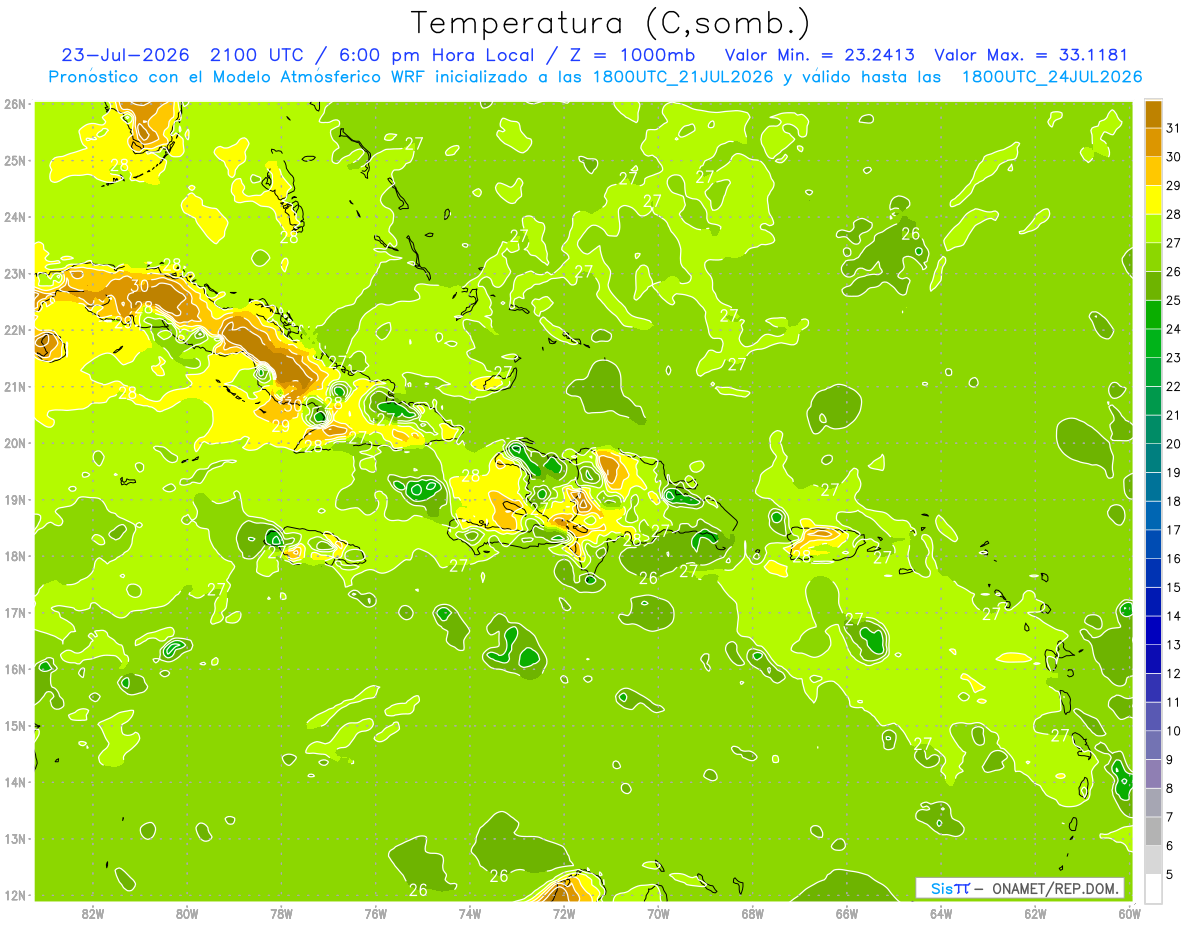Click the legend value label "5"
The image size is (1200, 927).
pos(1171,875)
